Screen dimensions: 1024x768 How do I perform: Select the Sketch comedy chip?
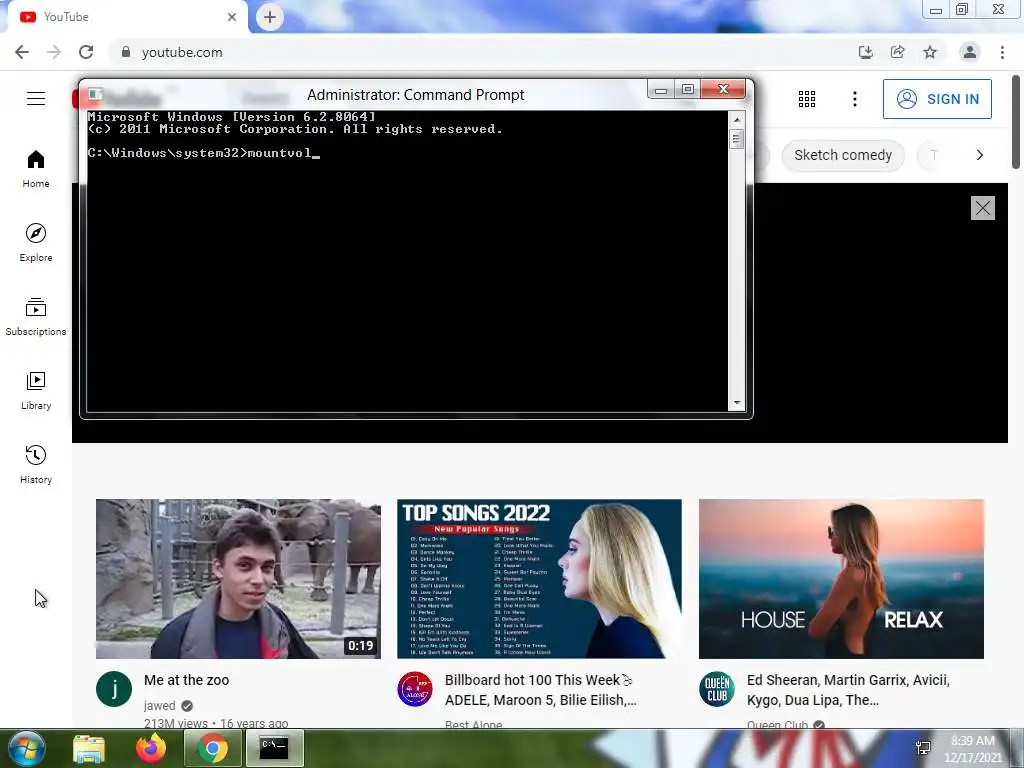click(x=842, y=155)
